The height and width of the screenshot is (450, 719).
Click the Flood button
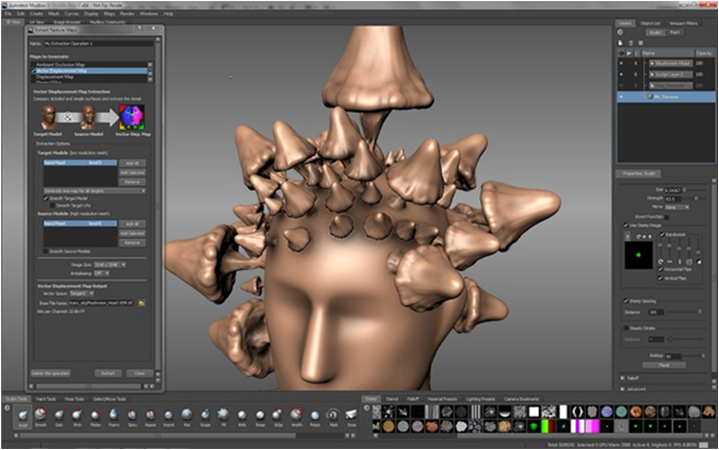664,365
